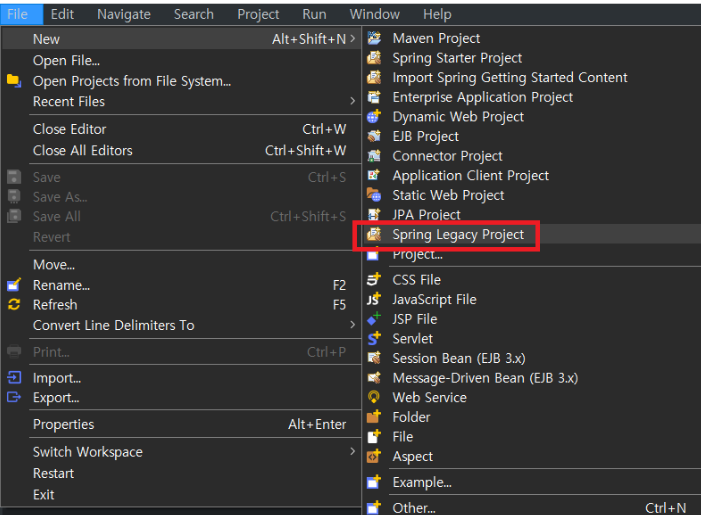701x515 pixels.
Task: Click the Other wizard icon
Action: pyautogui.click(x=374, y=508)
